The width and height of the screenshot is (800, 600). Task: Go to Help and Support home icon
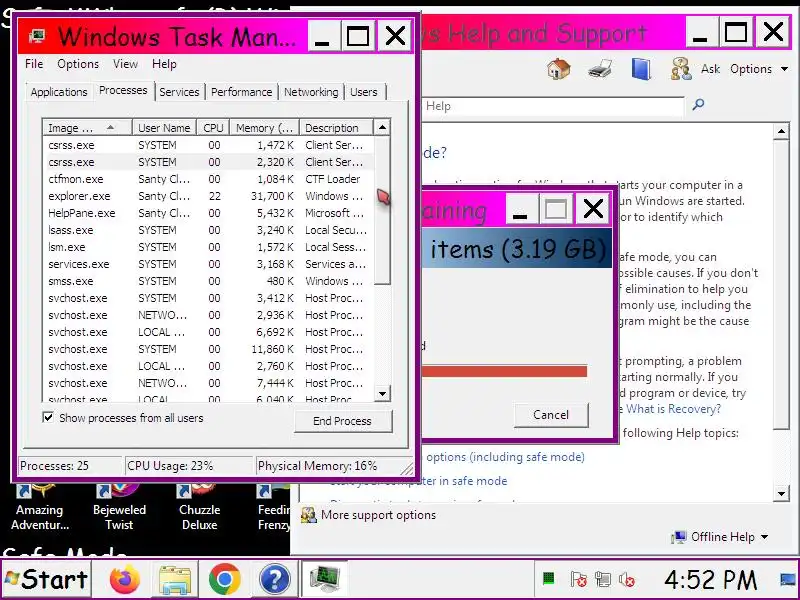click(559, 69)
